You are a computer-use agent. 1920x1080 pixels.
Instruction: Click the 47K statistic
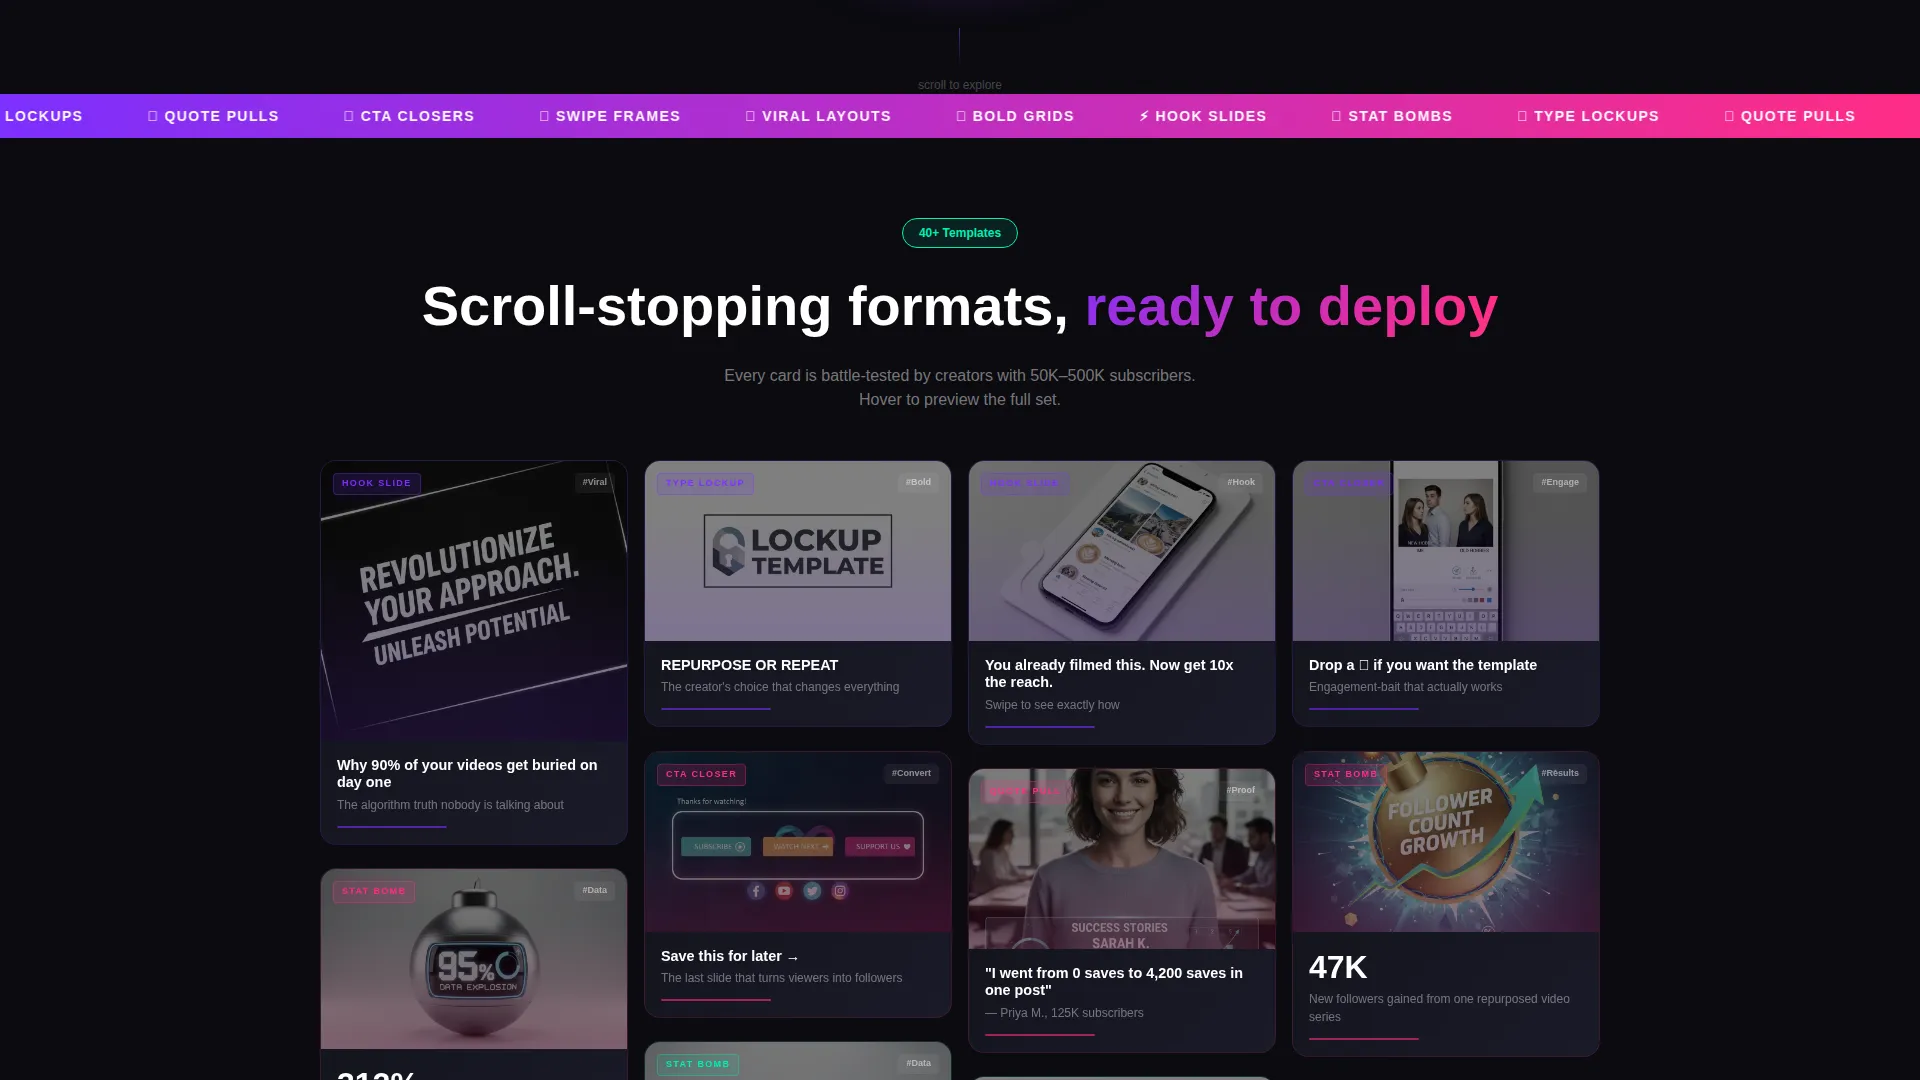[1338, 967]
